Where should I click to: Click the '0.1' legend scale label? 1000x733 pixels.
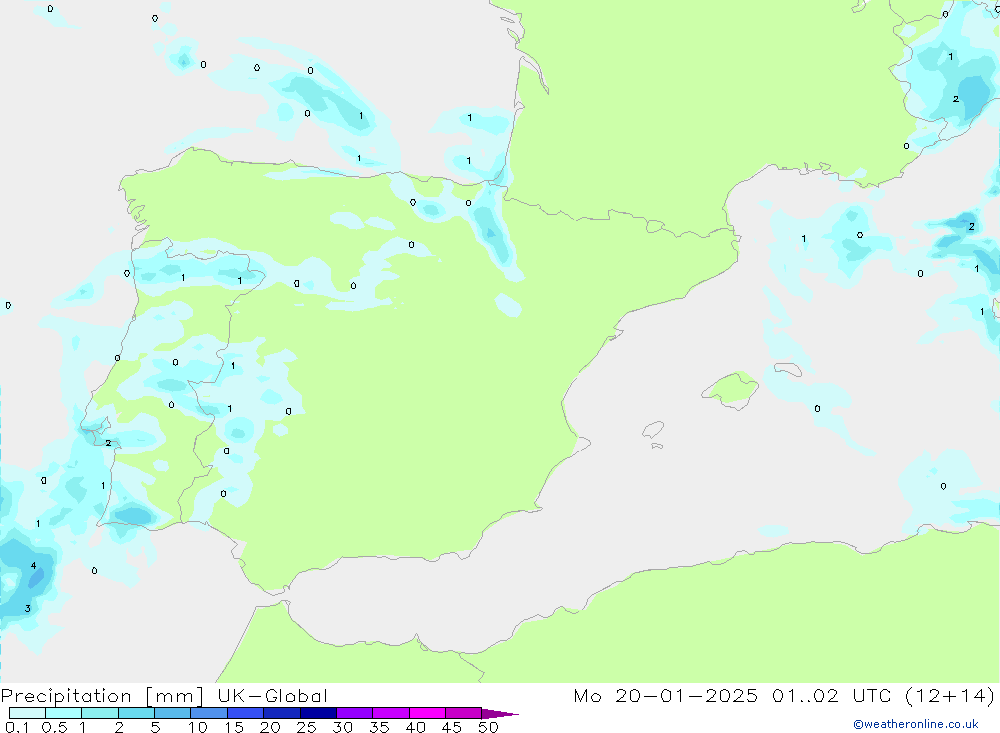[17, 727]
